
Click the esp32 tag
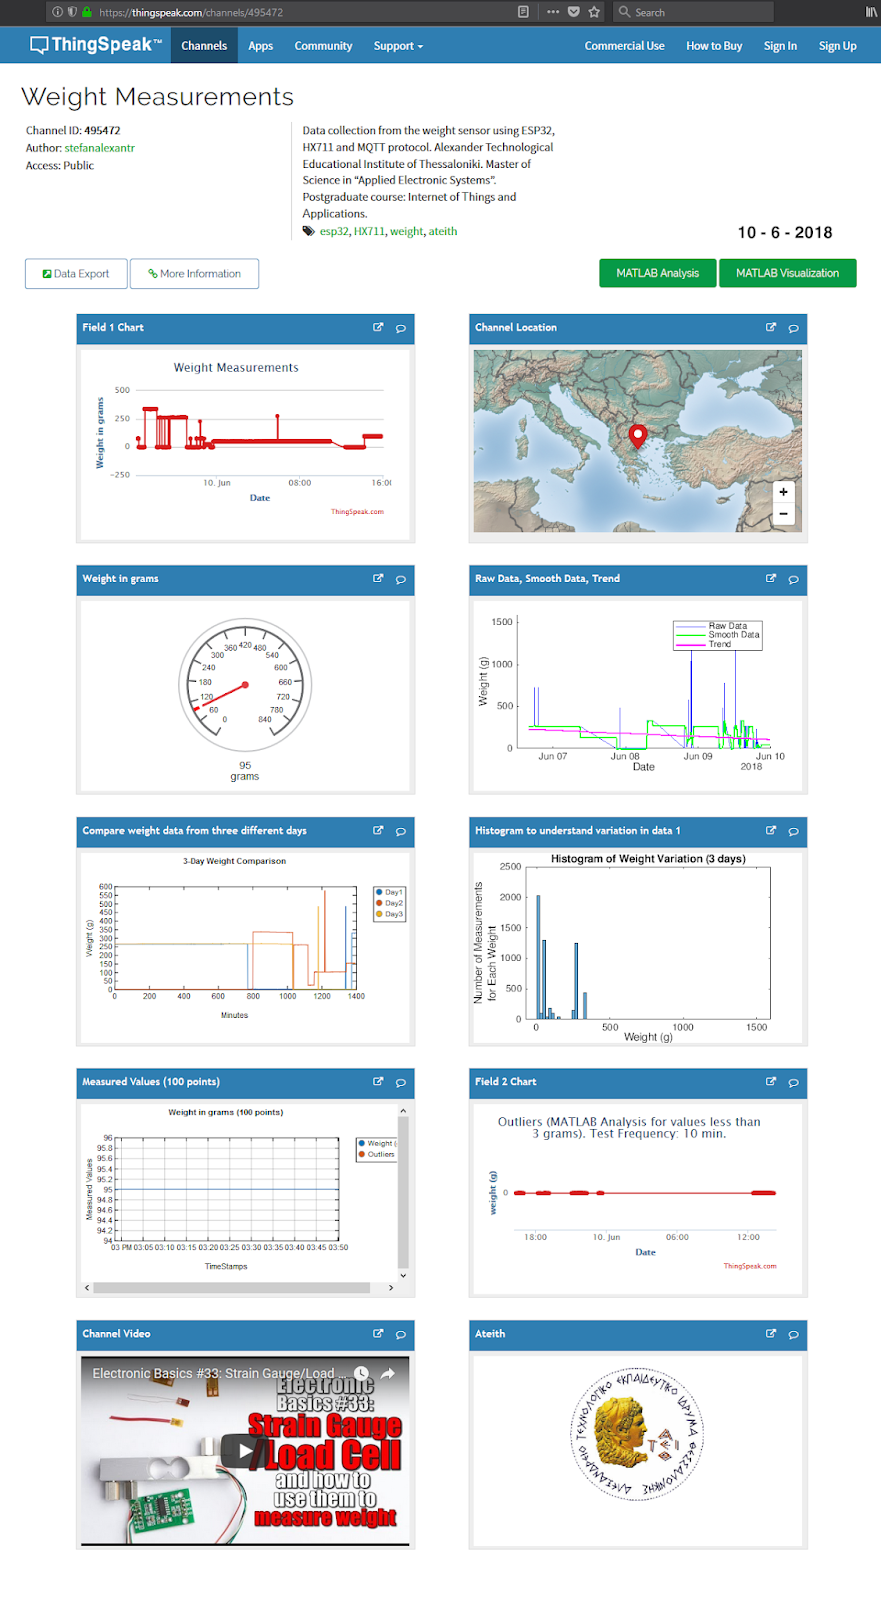pyautogui.click(x=334, y=231)
